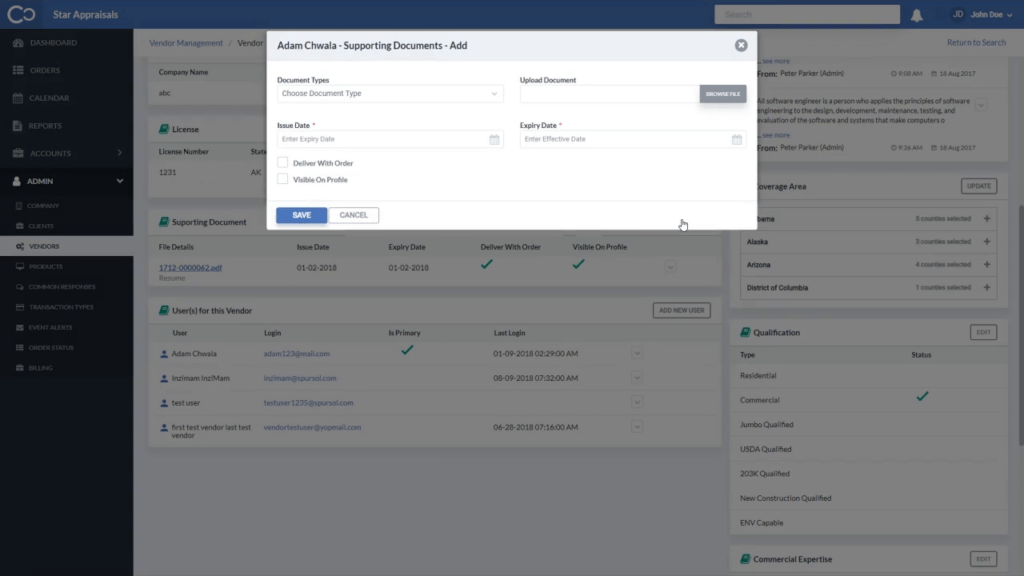
Task: Check the Deliver With Order checkbox
Action: coord(282,162)
